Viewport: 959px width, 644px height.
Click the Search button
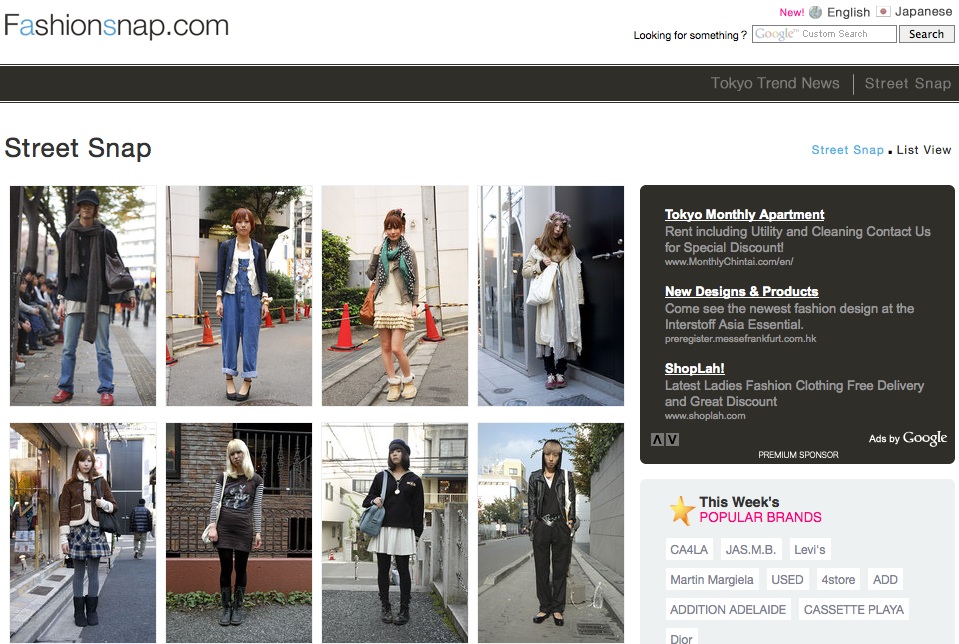(926, 33)
